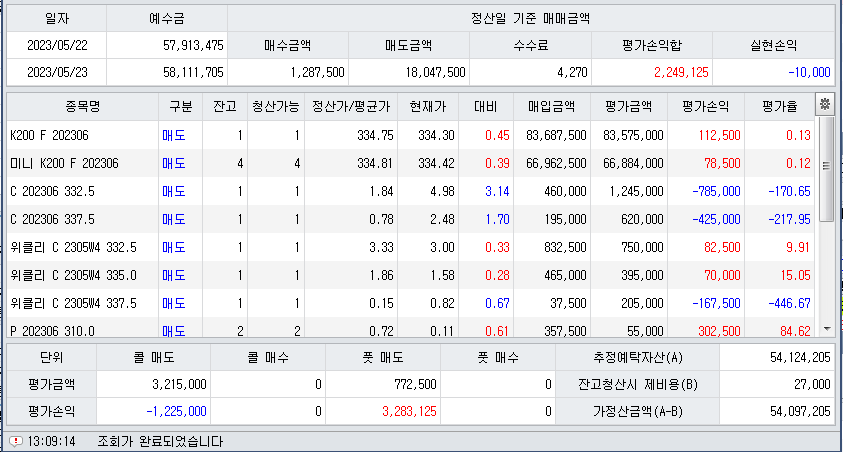
Task: Click the status message 조회가 완료되었습니다
Action: [x=160, y=441]
